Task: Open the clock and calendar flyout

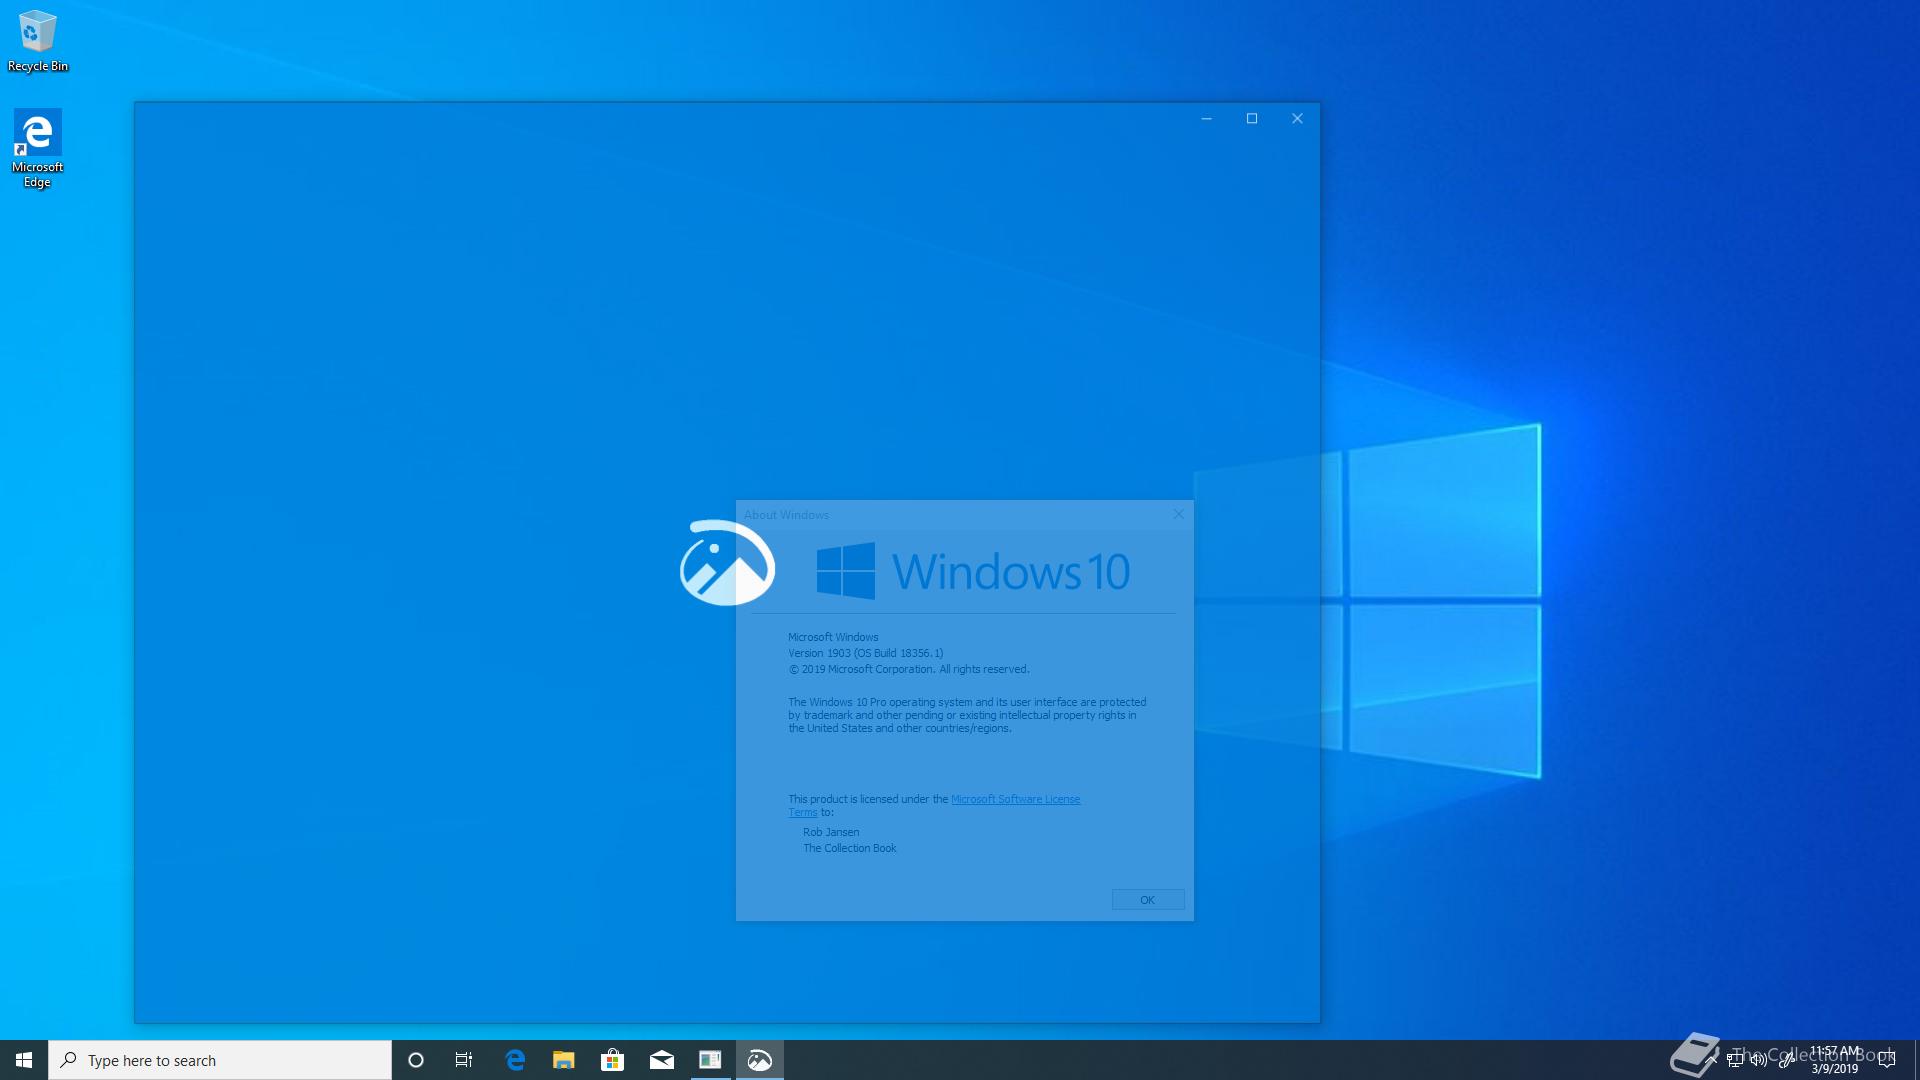Action: point(1835,1060)
